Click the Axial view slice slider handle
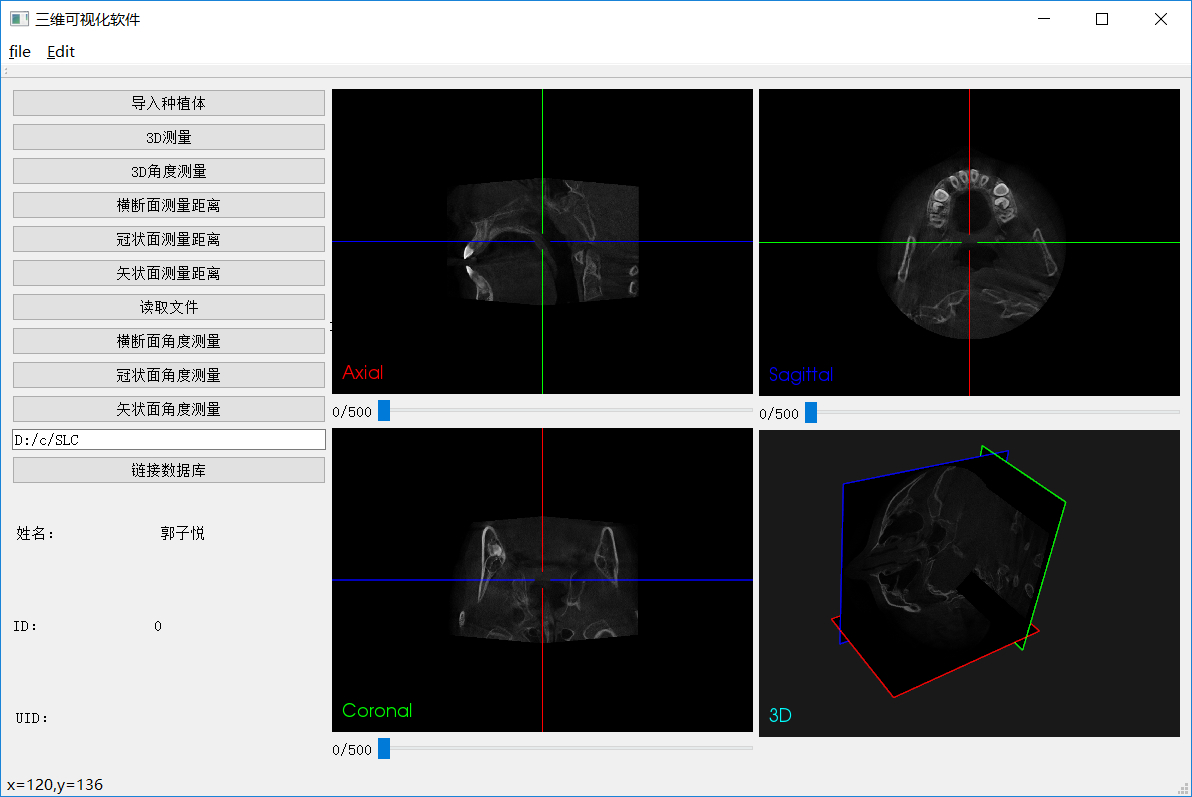Screen dimensions: 1192x797 (384, 411)
